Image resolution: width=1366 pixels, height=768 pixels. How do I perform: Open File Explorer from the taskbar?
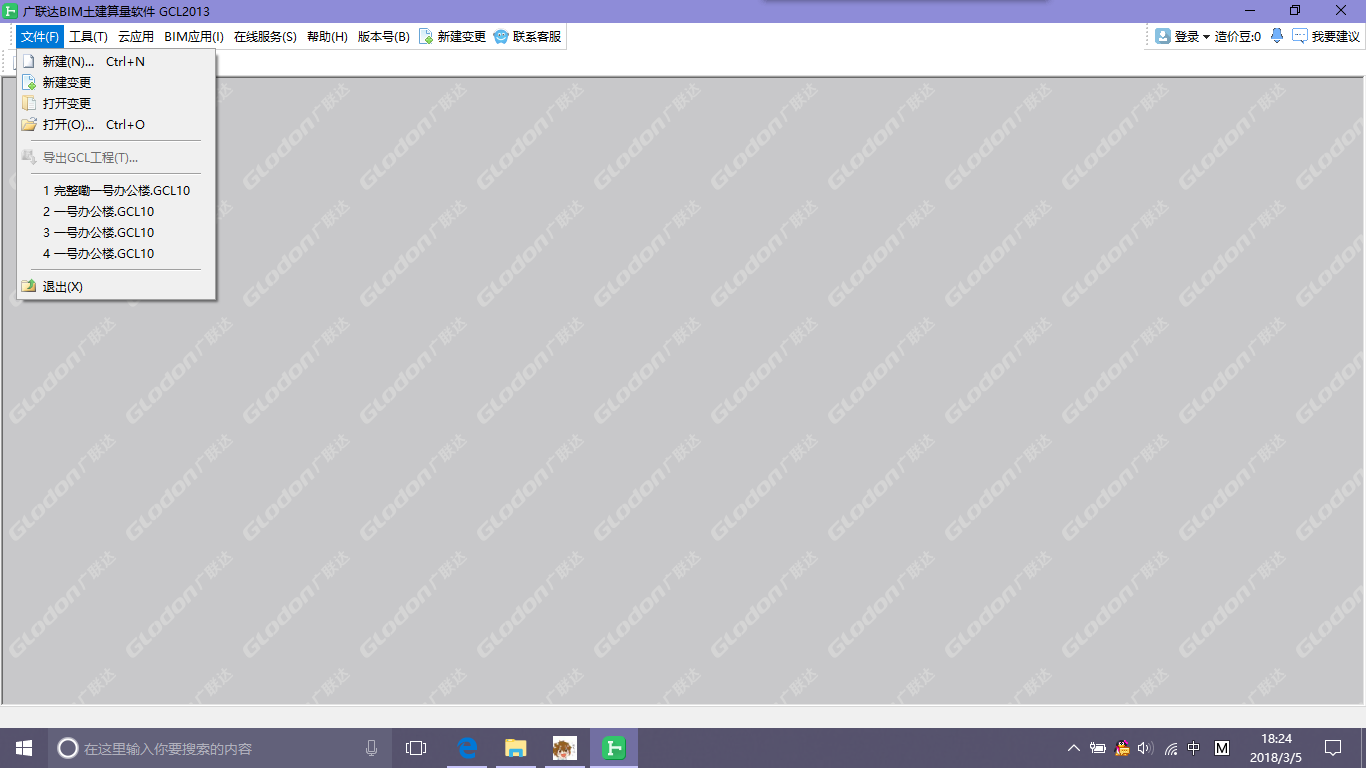click(516, 748)
